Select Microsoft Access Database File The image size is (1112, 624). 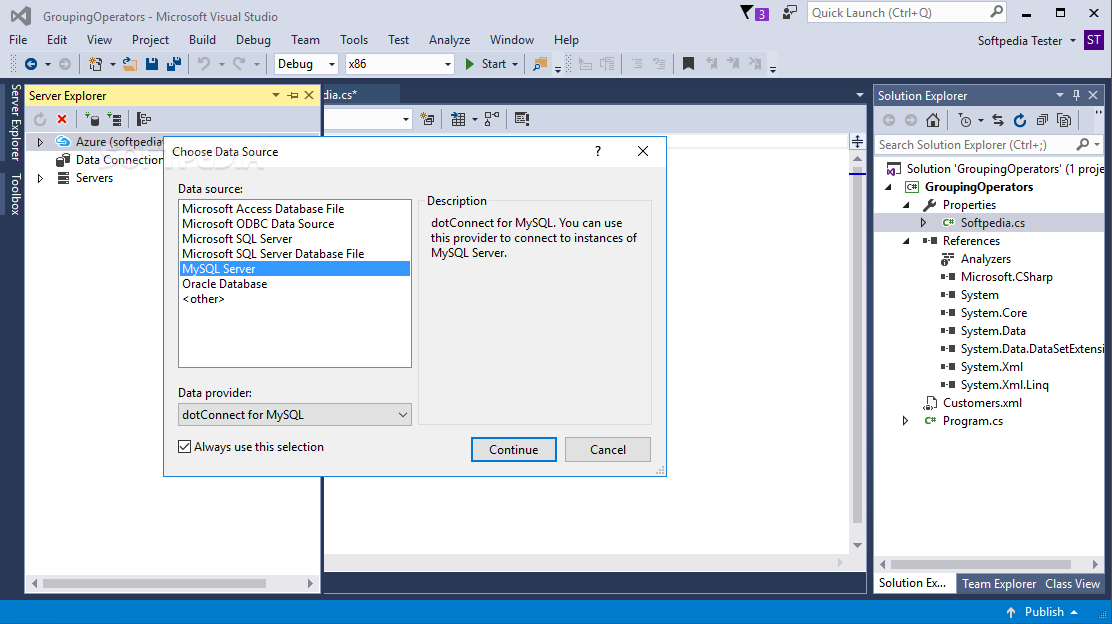pos(294,209)
